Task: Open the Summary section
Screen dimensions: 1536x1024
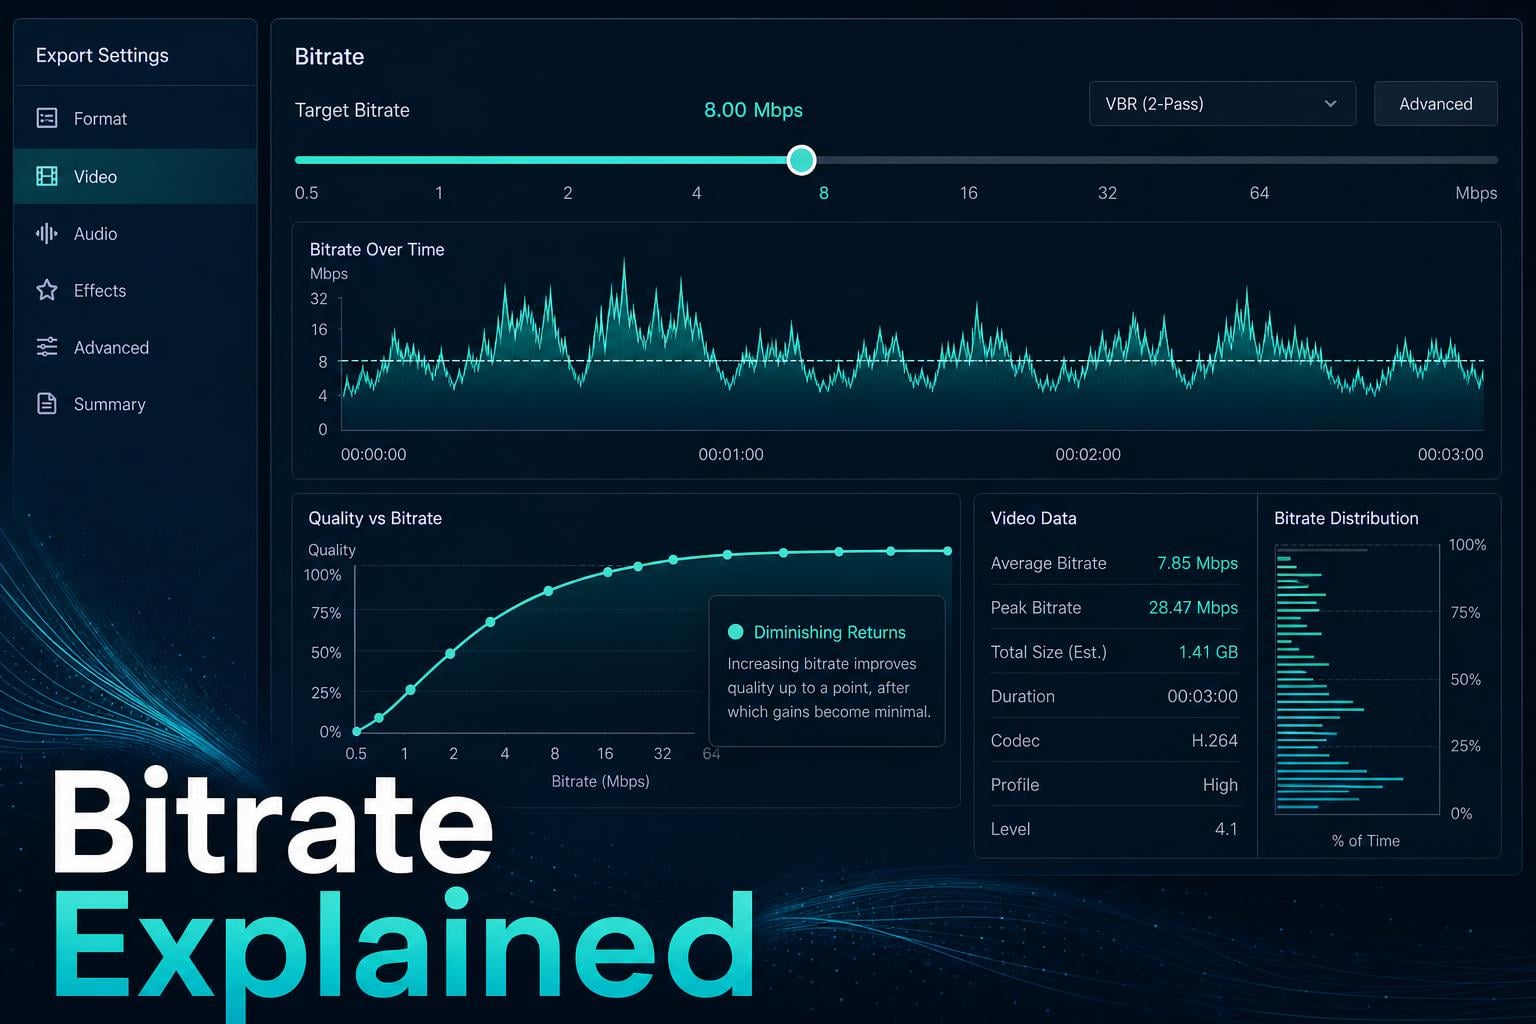Action: pyautogui.click(x=135, y=404)
